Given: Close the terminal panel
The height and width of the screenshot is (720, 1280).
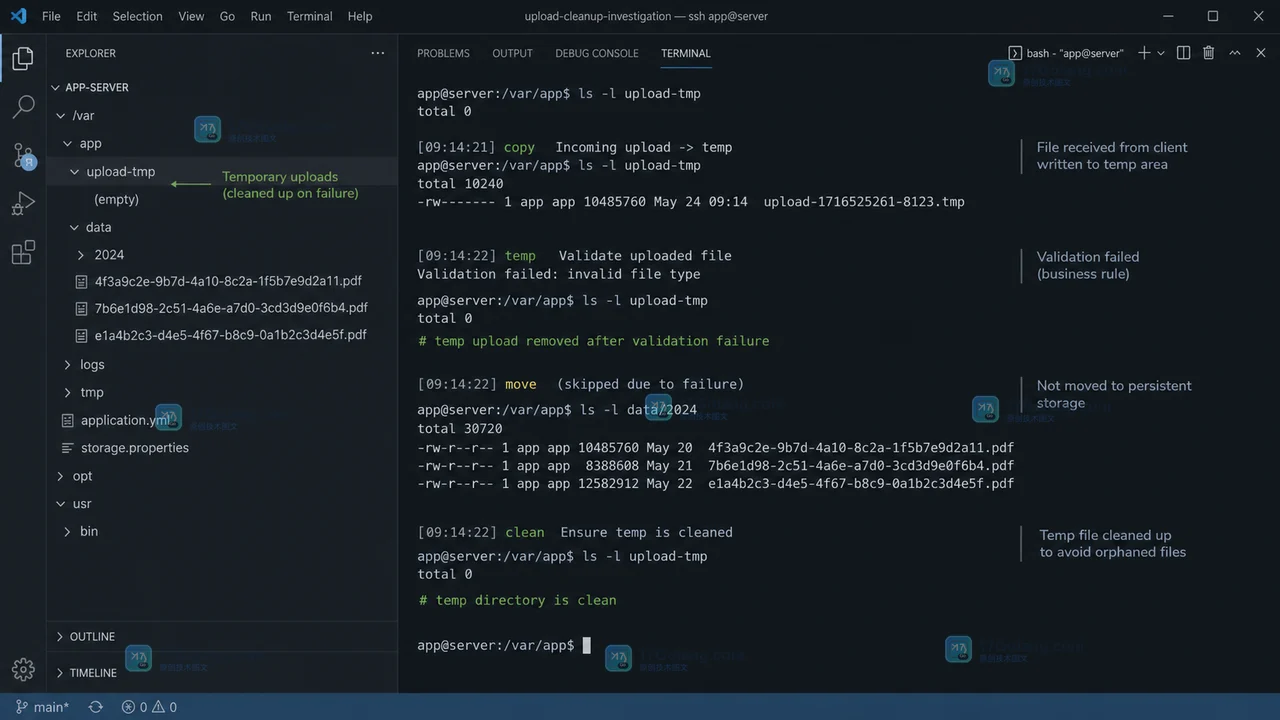Looking at the screenshot, I should (x=1261, y=53).
